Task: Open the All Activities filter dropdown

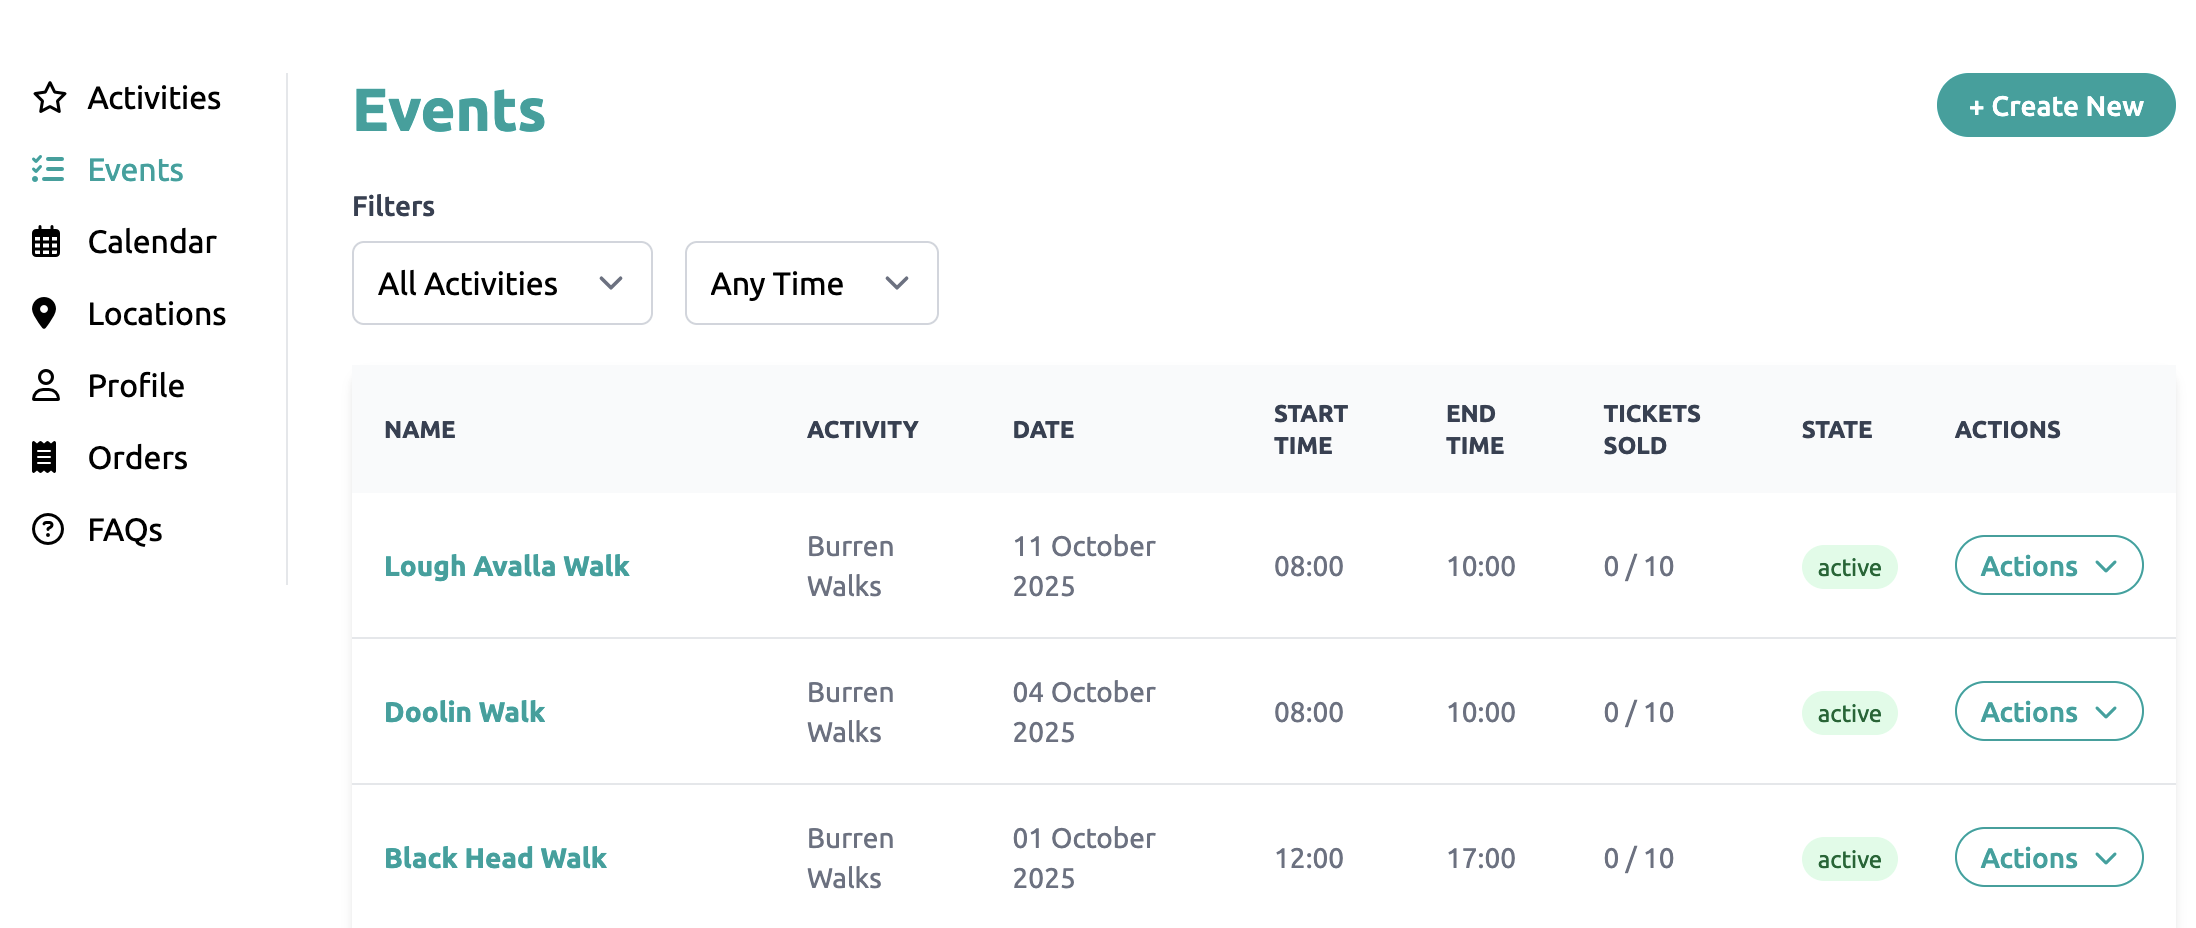Action: (x=502, y=283)
